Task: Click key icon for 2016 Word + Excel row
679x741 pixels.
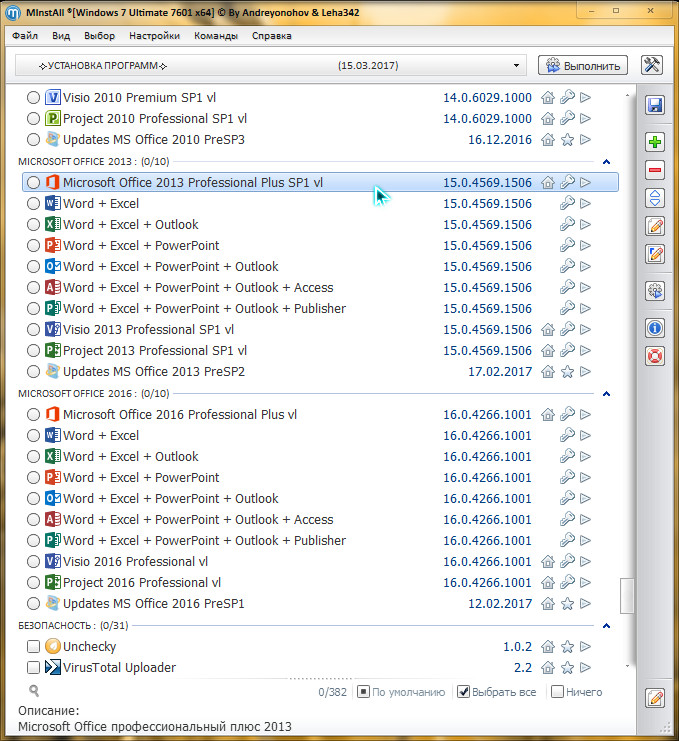Action: [x=567, y=435]
